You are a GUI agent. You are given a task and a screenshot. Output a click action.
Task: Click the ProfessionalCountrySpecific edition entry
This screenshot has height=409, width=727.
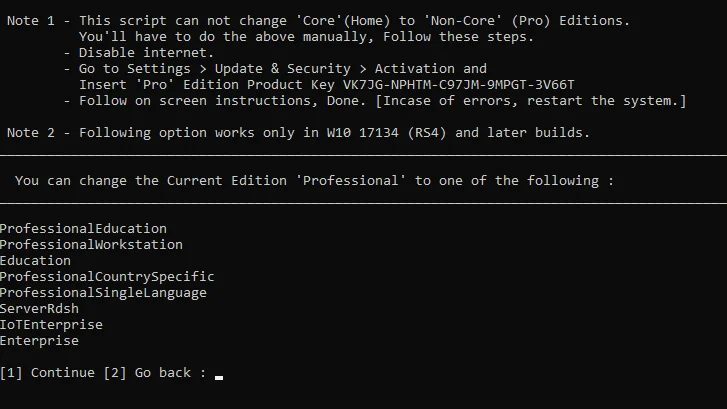tap(107, 277)
